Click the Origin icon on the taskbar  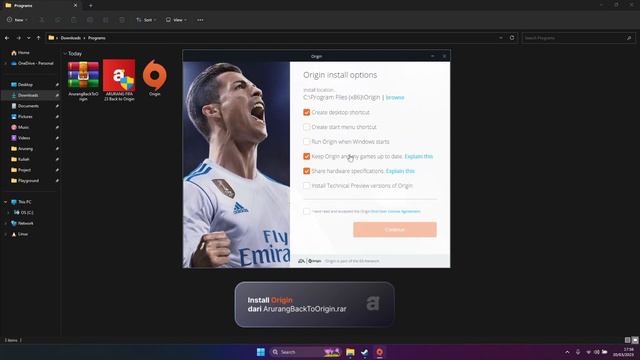[x=380, y=352]
